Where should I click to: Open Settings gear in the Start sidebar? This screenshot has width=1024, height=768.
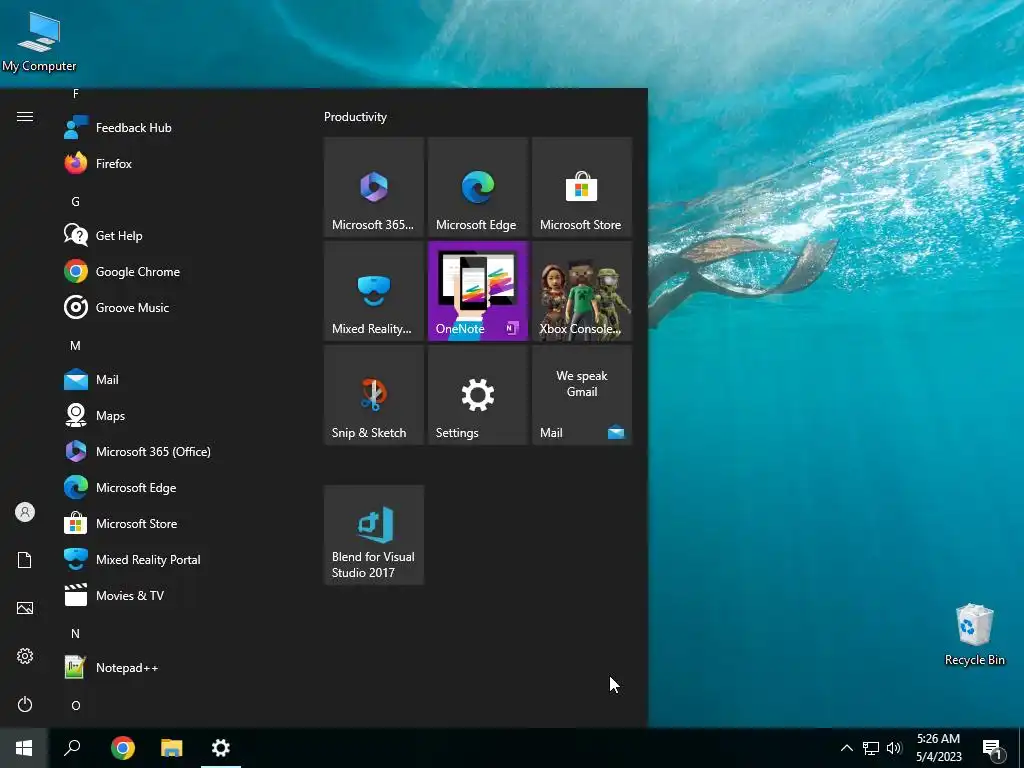(25, 656)
